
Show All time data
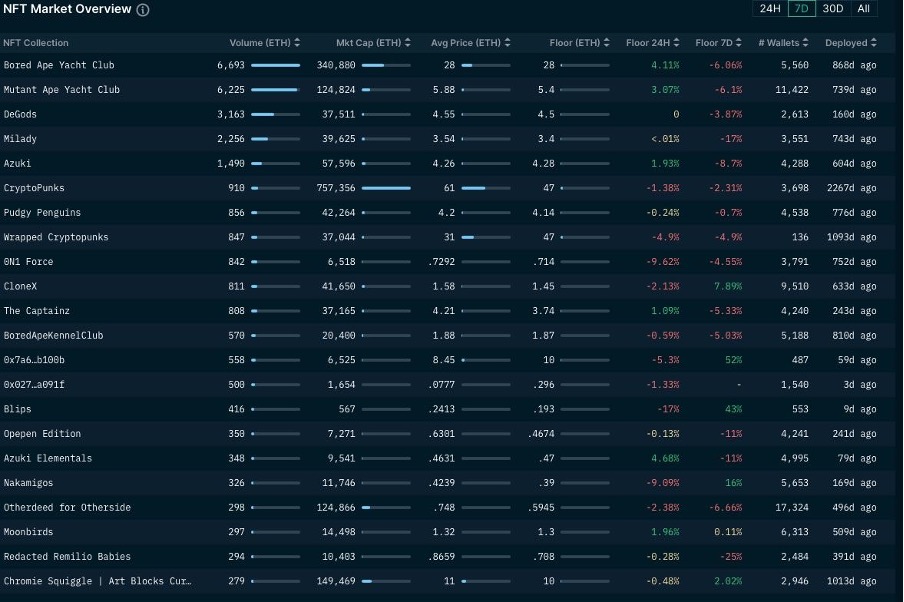(x=863, y=9)
